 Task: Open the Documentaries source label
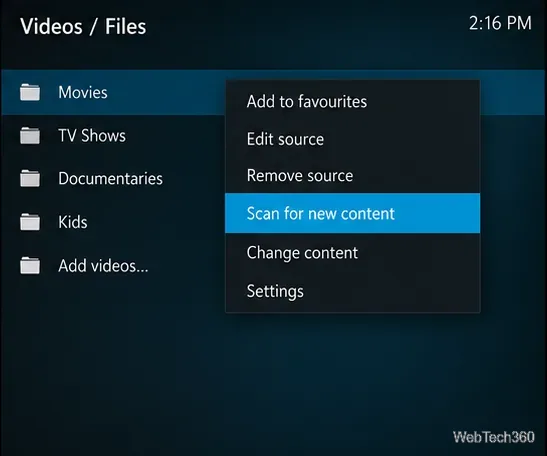tap(111, 178)
